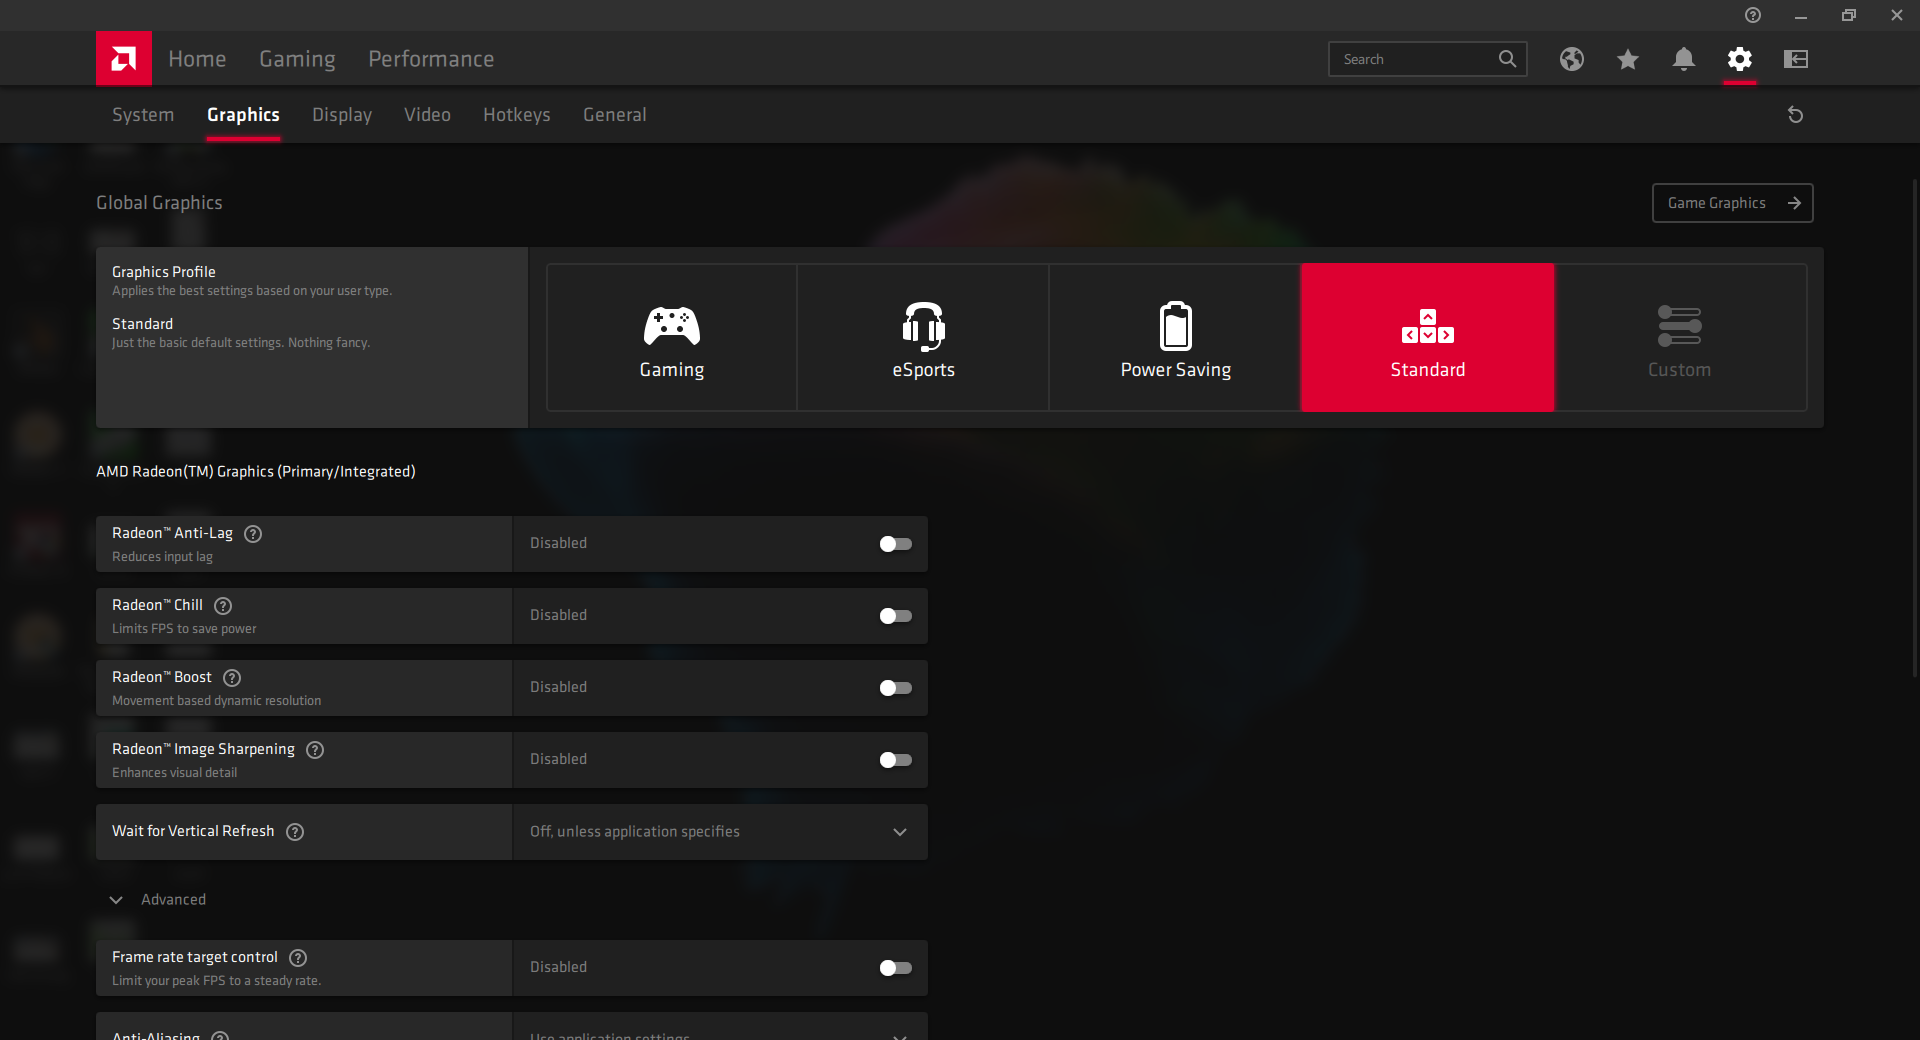1920x1040 pixels.
Task: Open the Gaming tab in top navigation
Action: click(297, 59)
